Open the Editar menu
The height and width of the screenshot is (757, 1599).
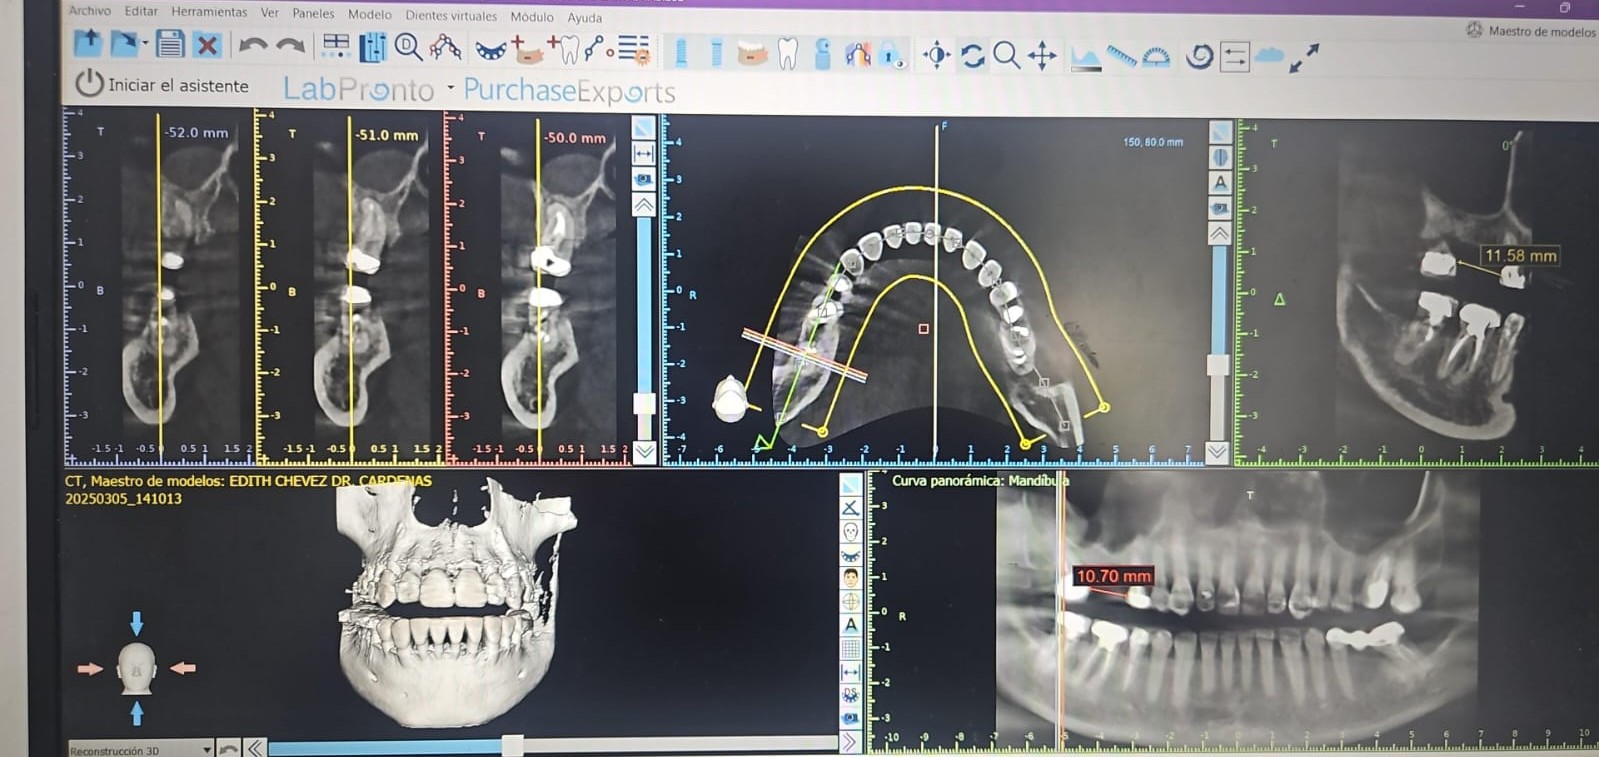[141, 11]
